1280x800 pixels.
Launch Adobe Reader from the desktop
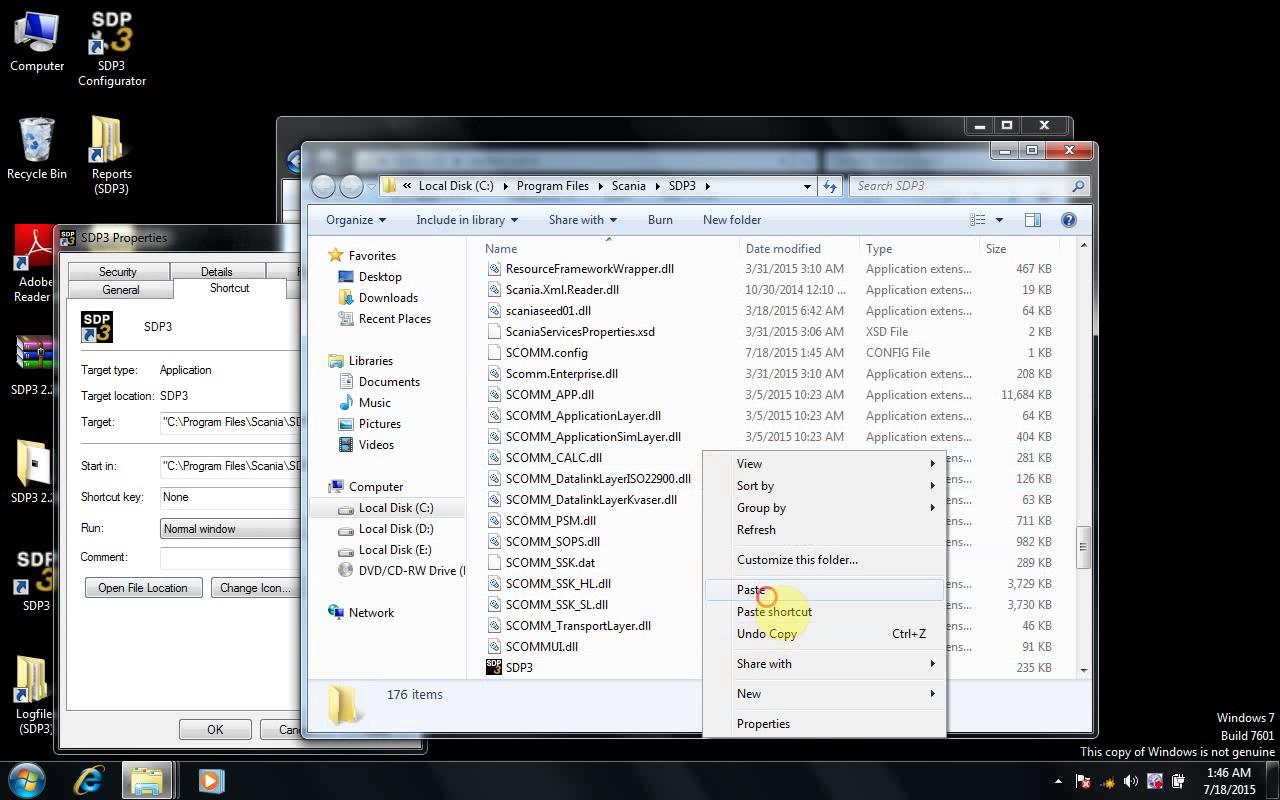tap(33, 264)
